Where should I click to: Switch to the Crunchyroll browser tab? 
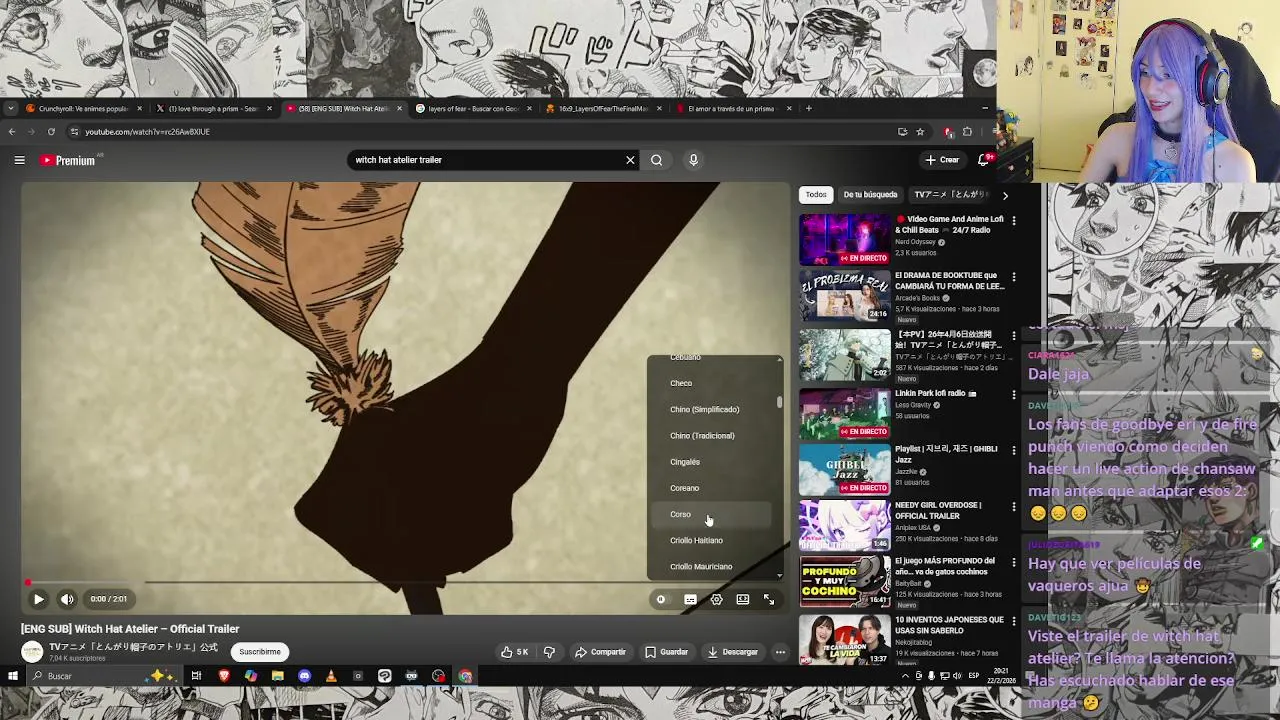click(x=82, y=108)
